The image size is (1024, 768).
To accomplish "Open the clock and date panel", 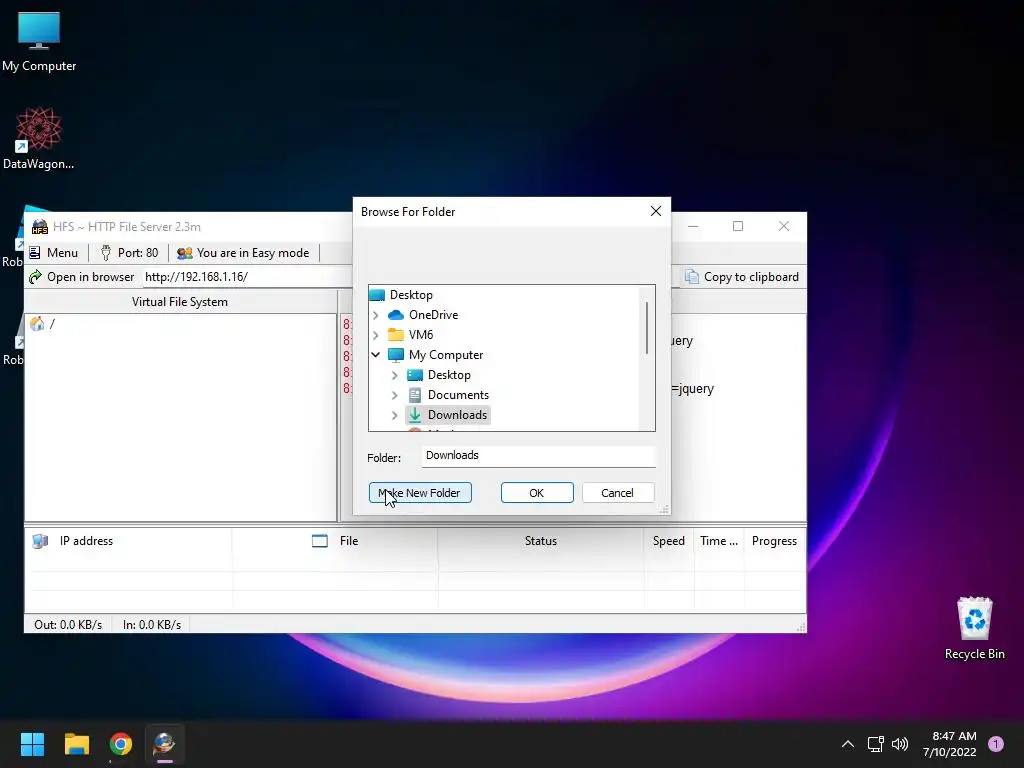I will [x=950, y=744].
